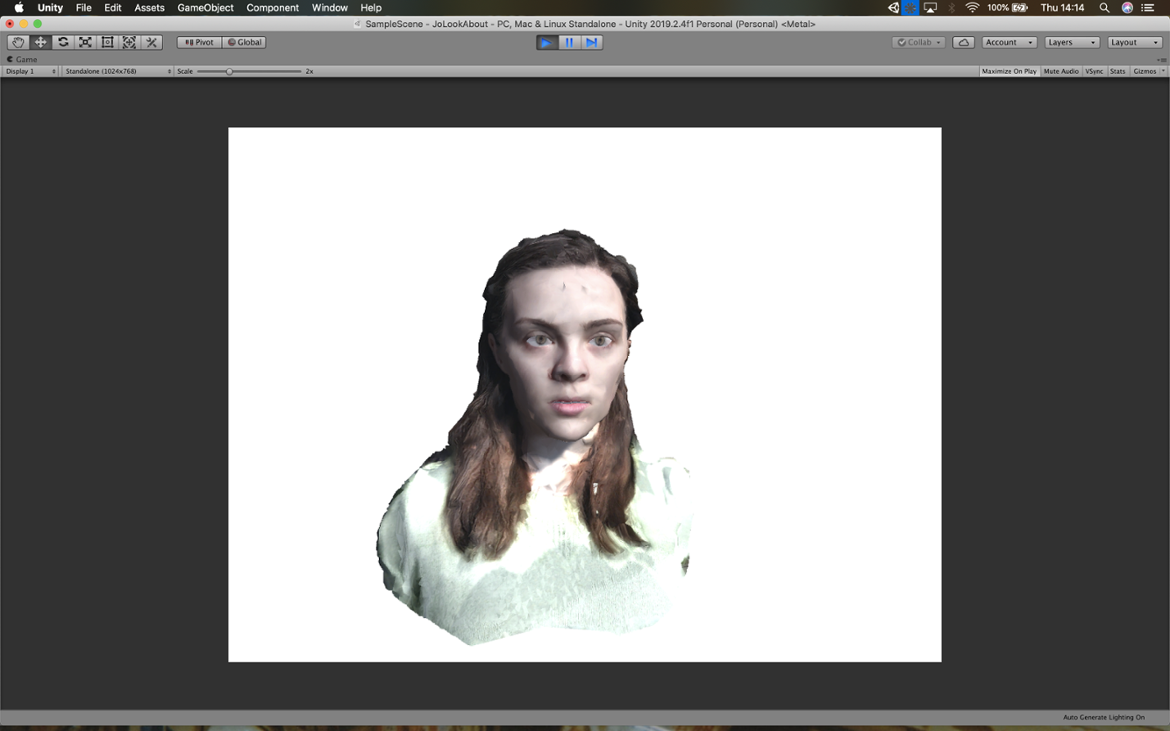Open the GameObject menu
The image size is (1170, 731).
(x=205, y=8)
